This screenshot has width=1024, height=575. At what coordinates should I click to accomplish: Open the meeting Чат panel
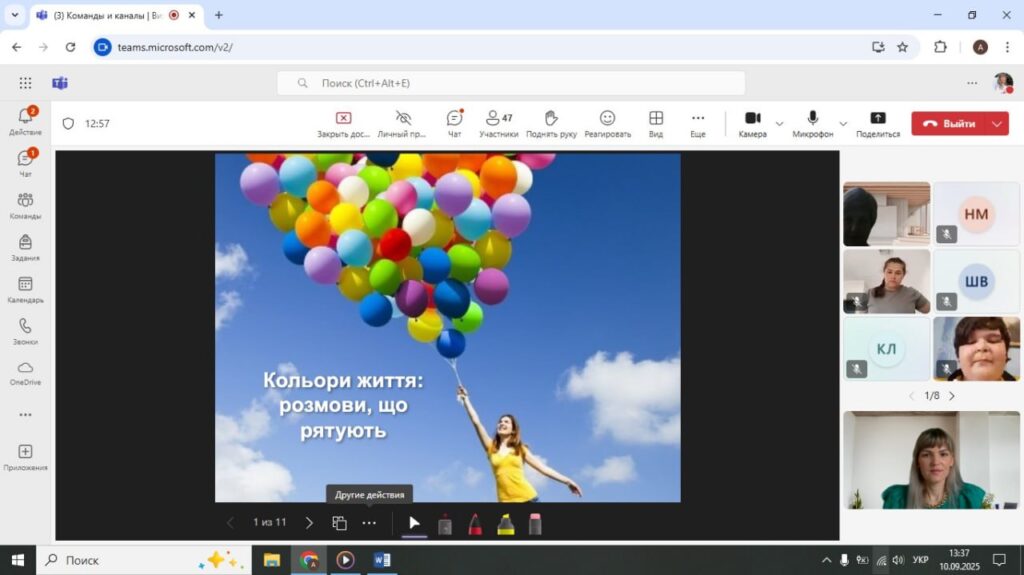(454, 118)
